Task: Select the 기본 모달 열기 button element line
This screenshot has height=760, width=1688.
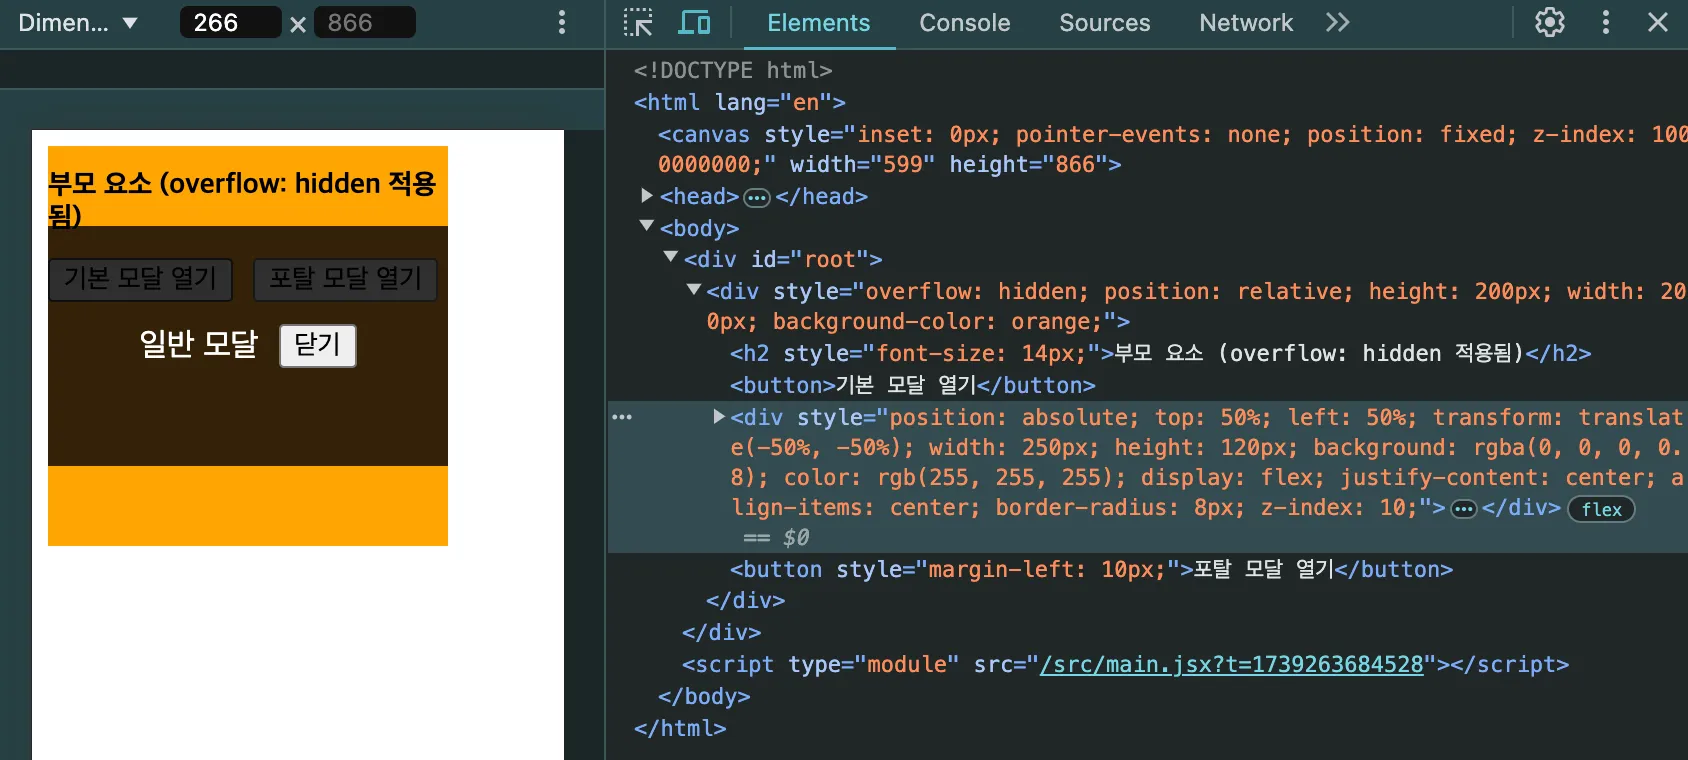Action: (x=912, y=385)
